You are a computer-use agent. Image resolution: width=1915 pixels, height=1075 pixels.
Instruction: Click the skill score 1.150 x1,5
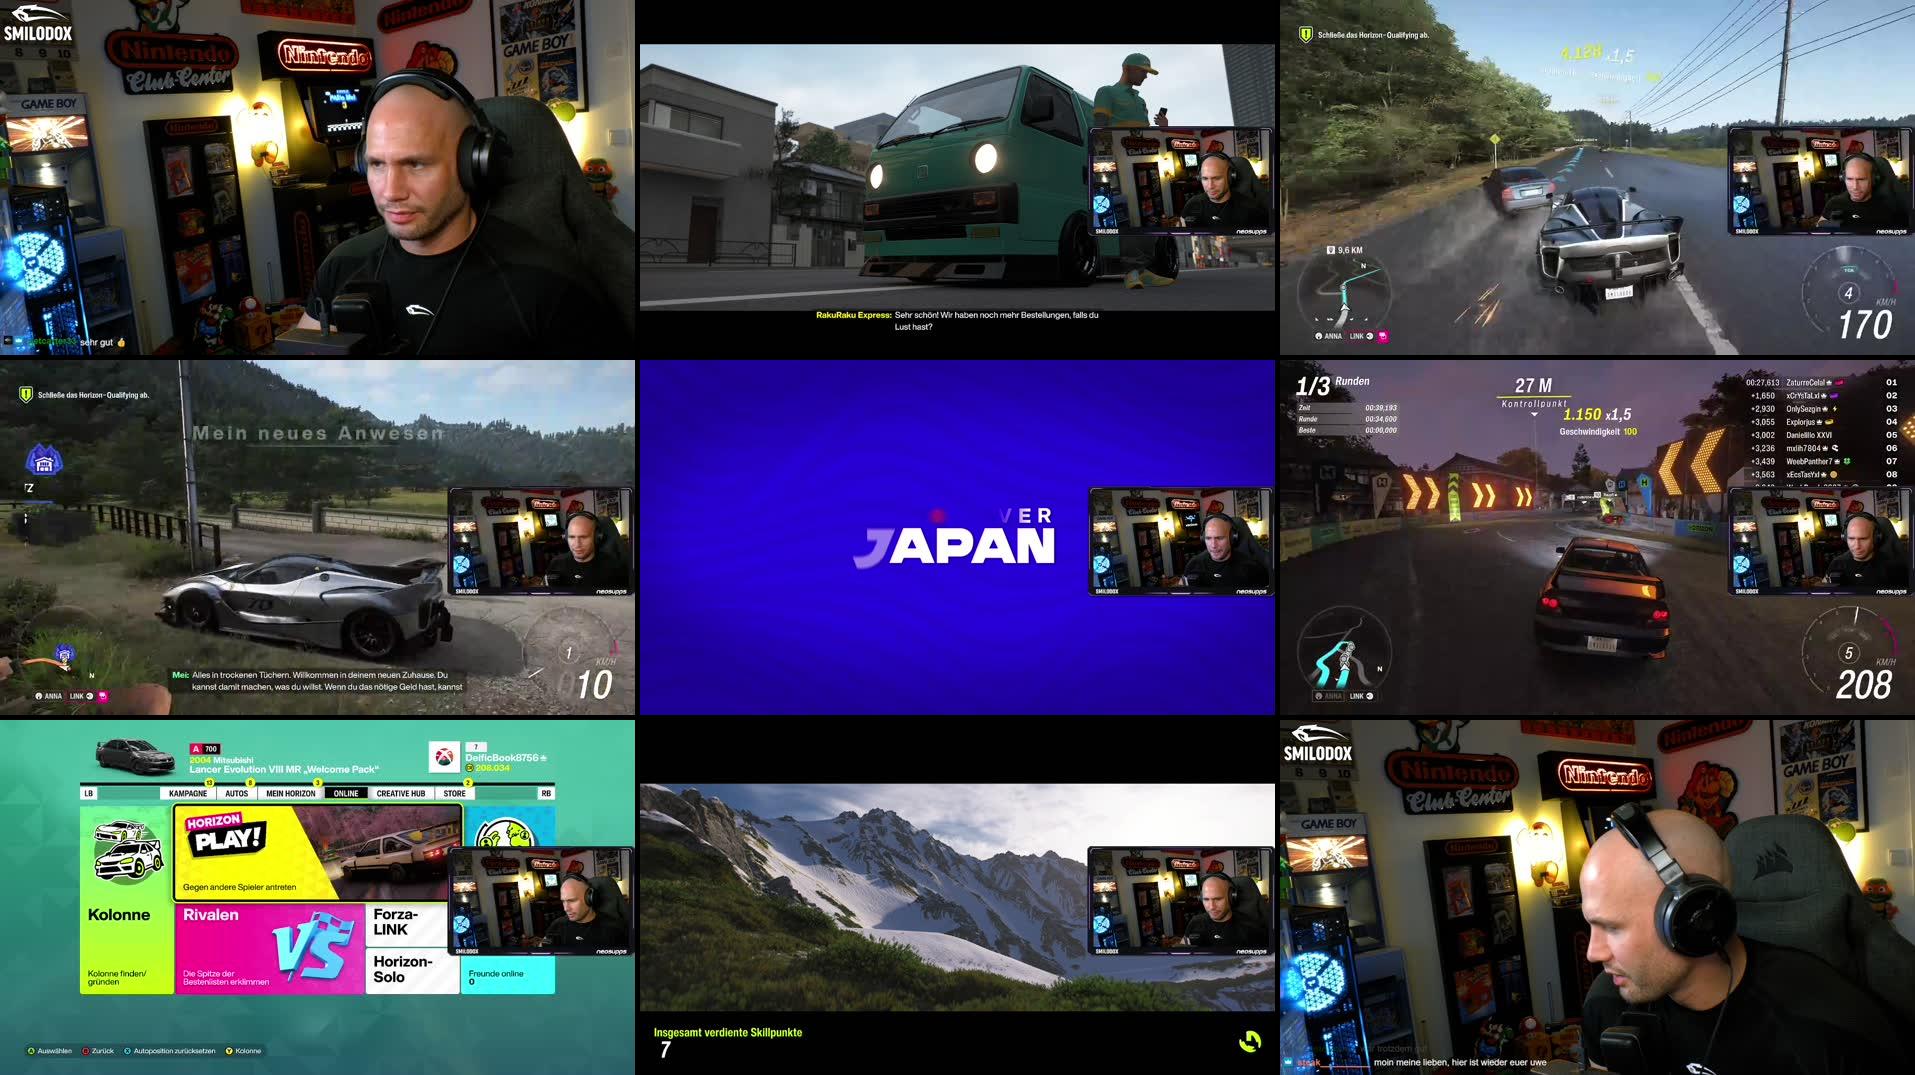[x=1597, y=414]
